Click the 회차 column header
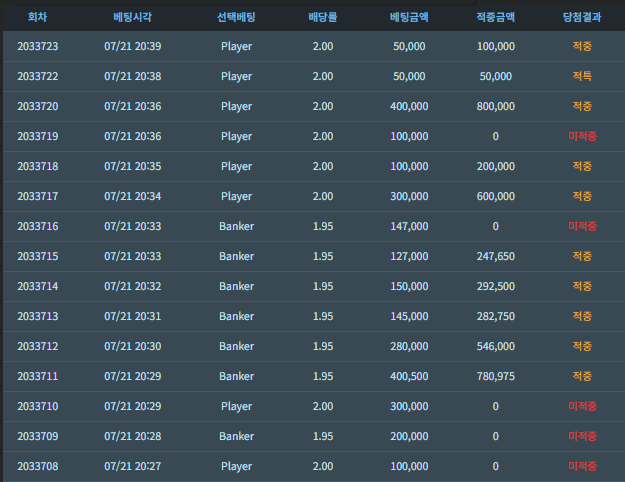The image size is (625, 482). pyautogui.click(x=37, y=17)
